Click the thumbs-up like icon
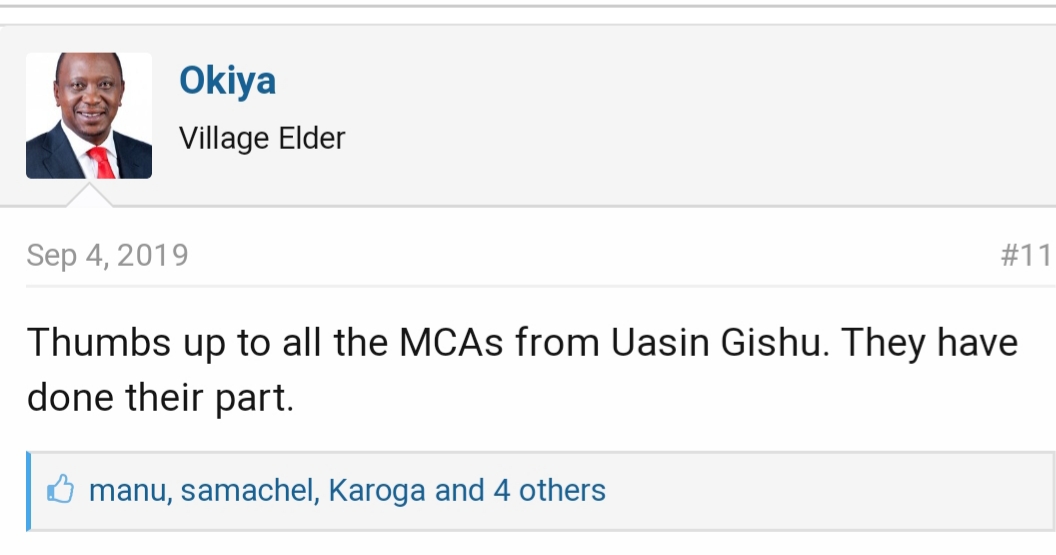 pyautogui.click(x=61, y=491)
